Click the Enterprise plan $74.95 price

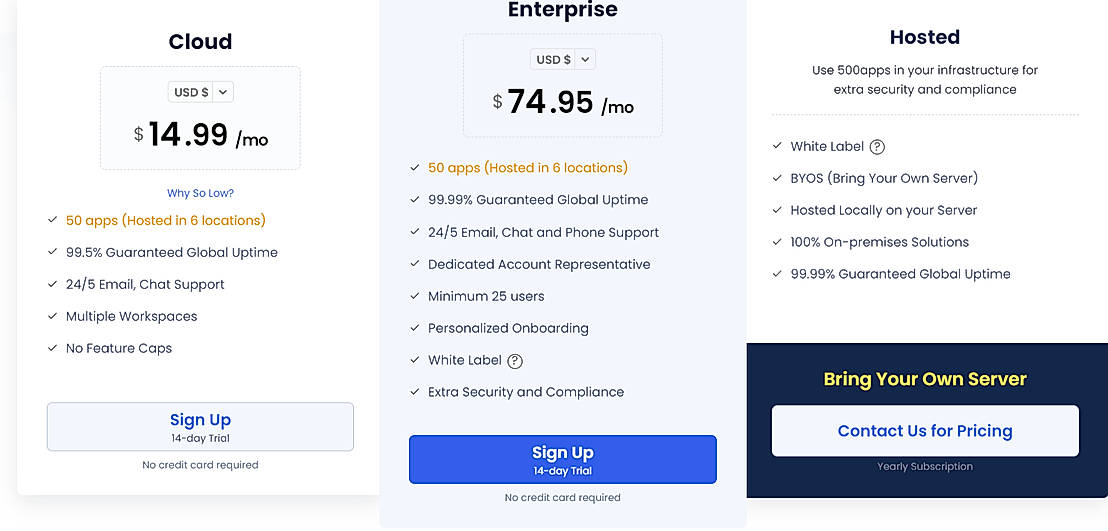point(563,102)
